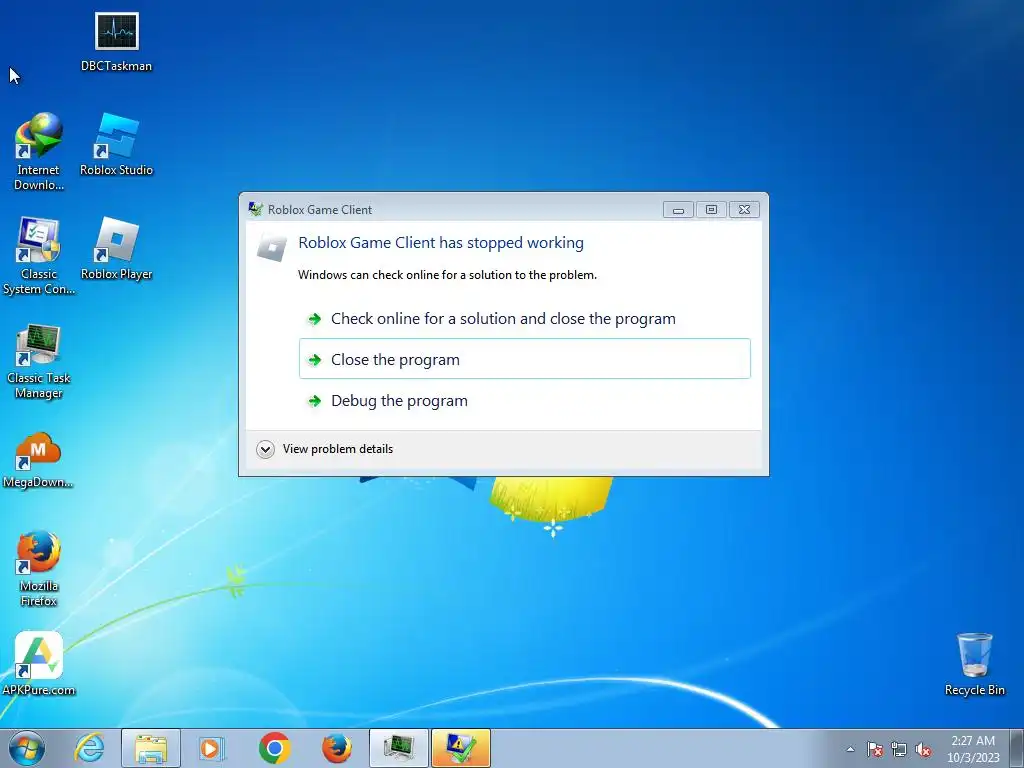Choose Close the program

pos(524,359)
